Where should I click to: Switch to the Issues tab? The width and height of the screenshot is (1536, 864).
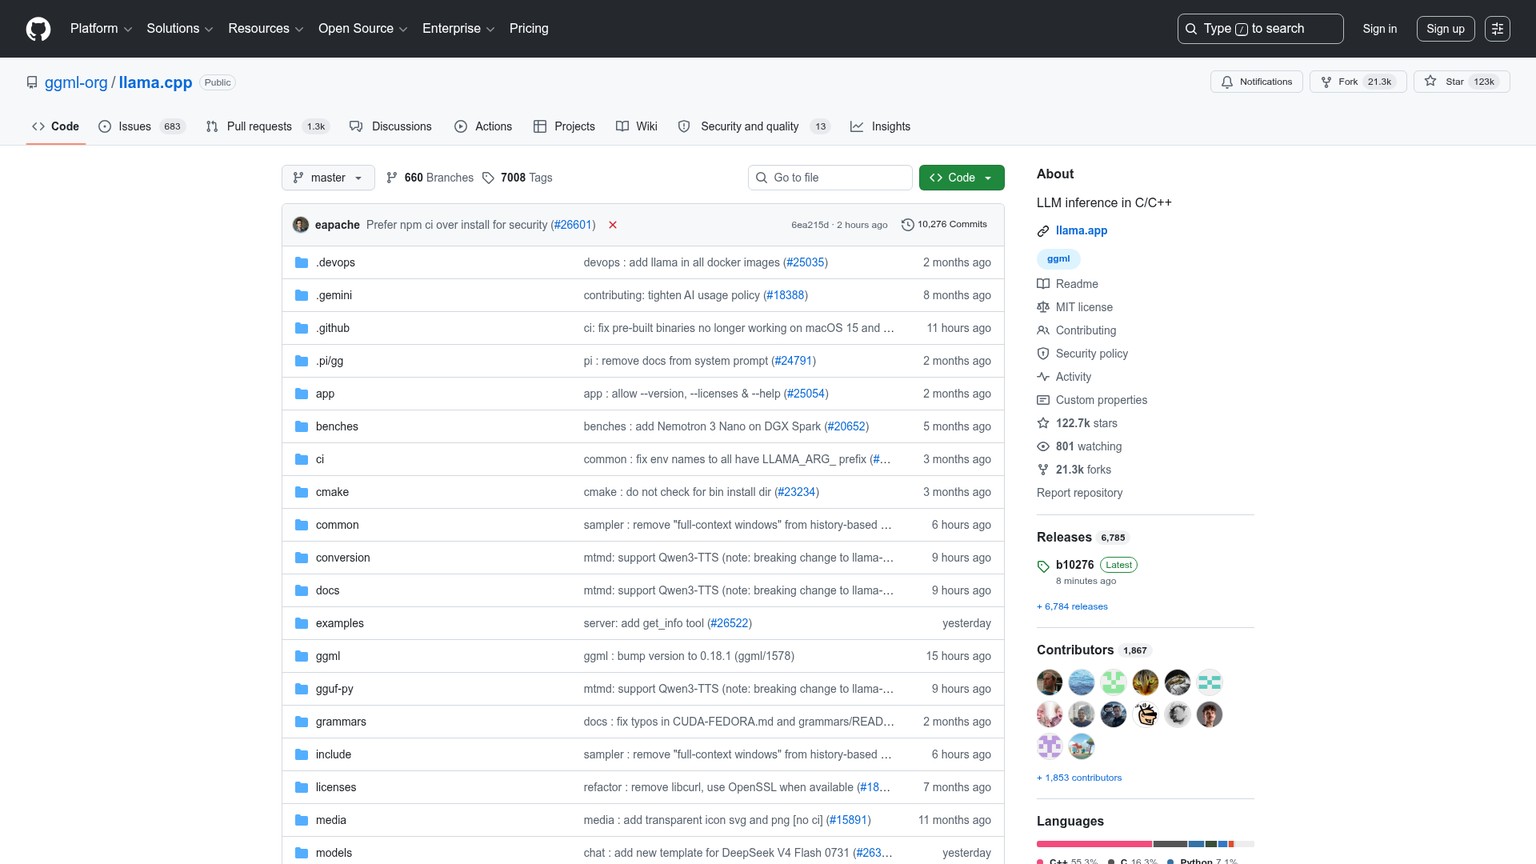click(x=142, y=127)
